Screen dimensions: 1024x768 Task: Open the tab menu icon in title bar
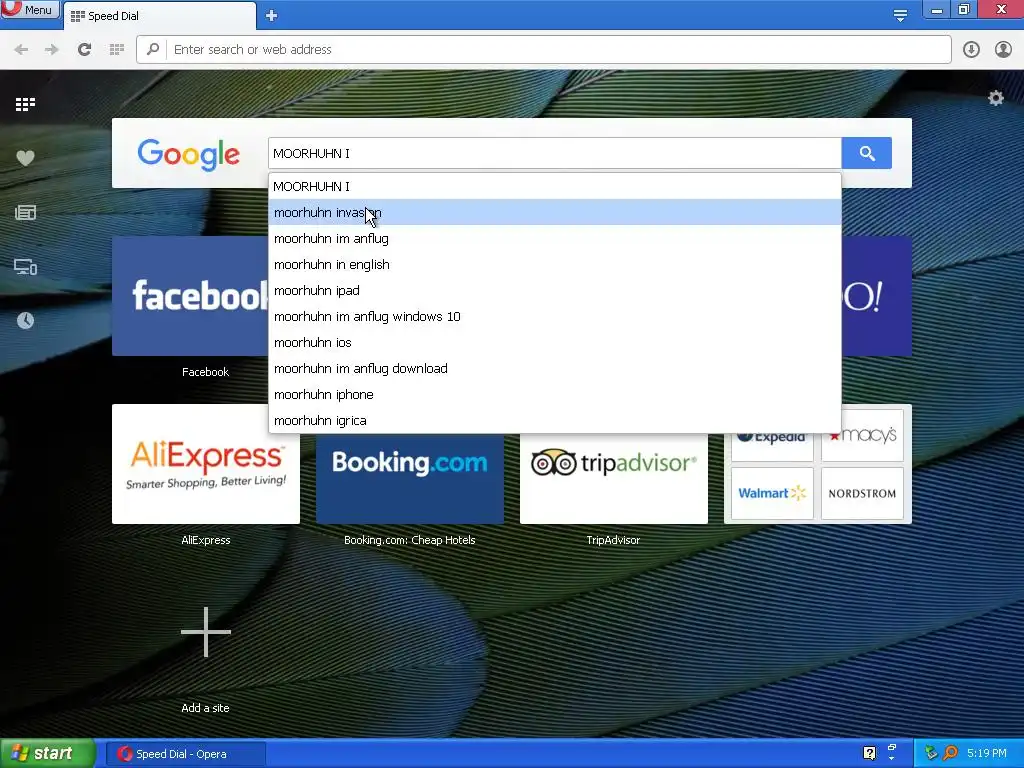point(900,15)
